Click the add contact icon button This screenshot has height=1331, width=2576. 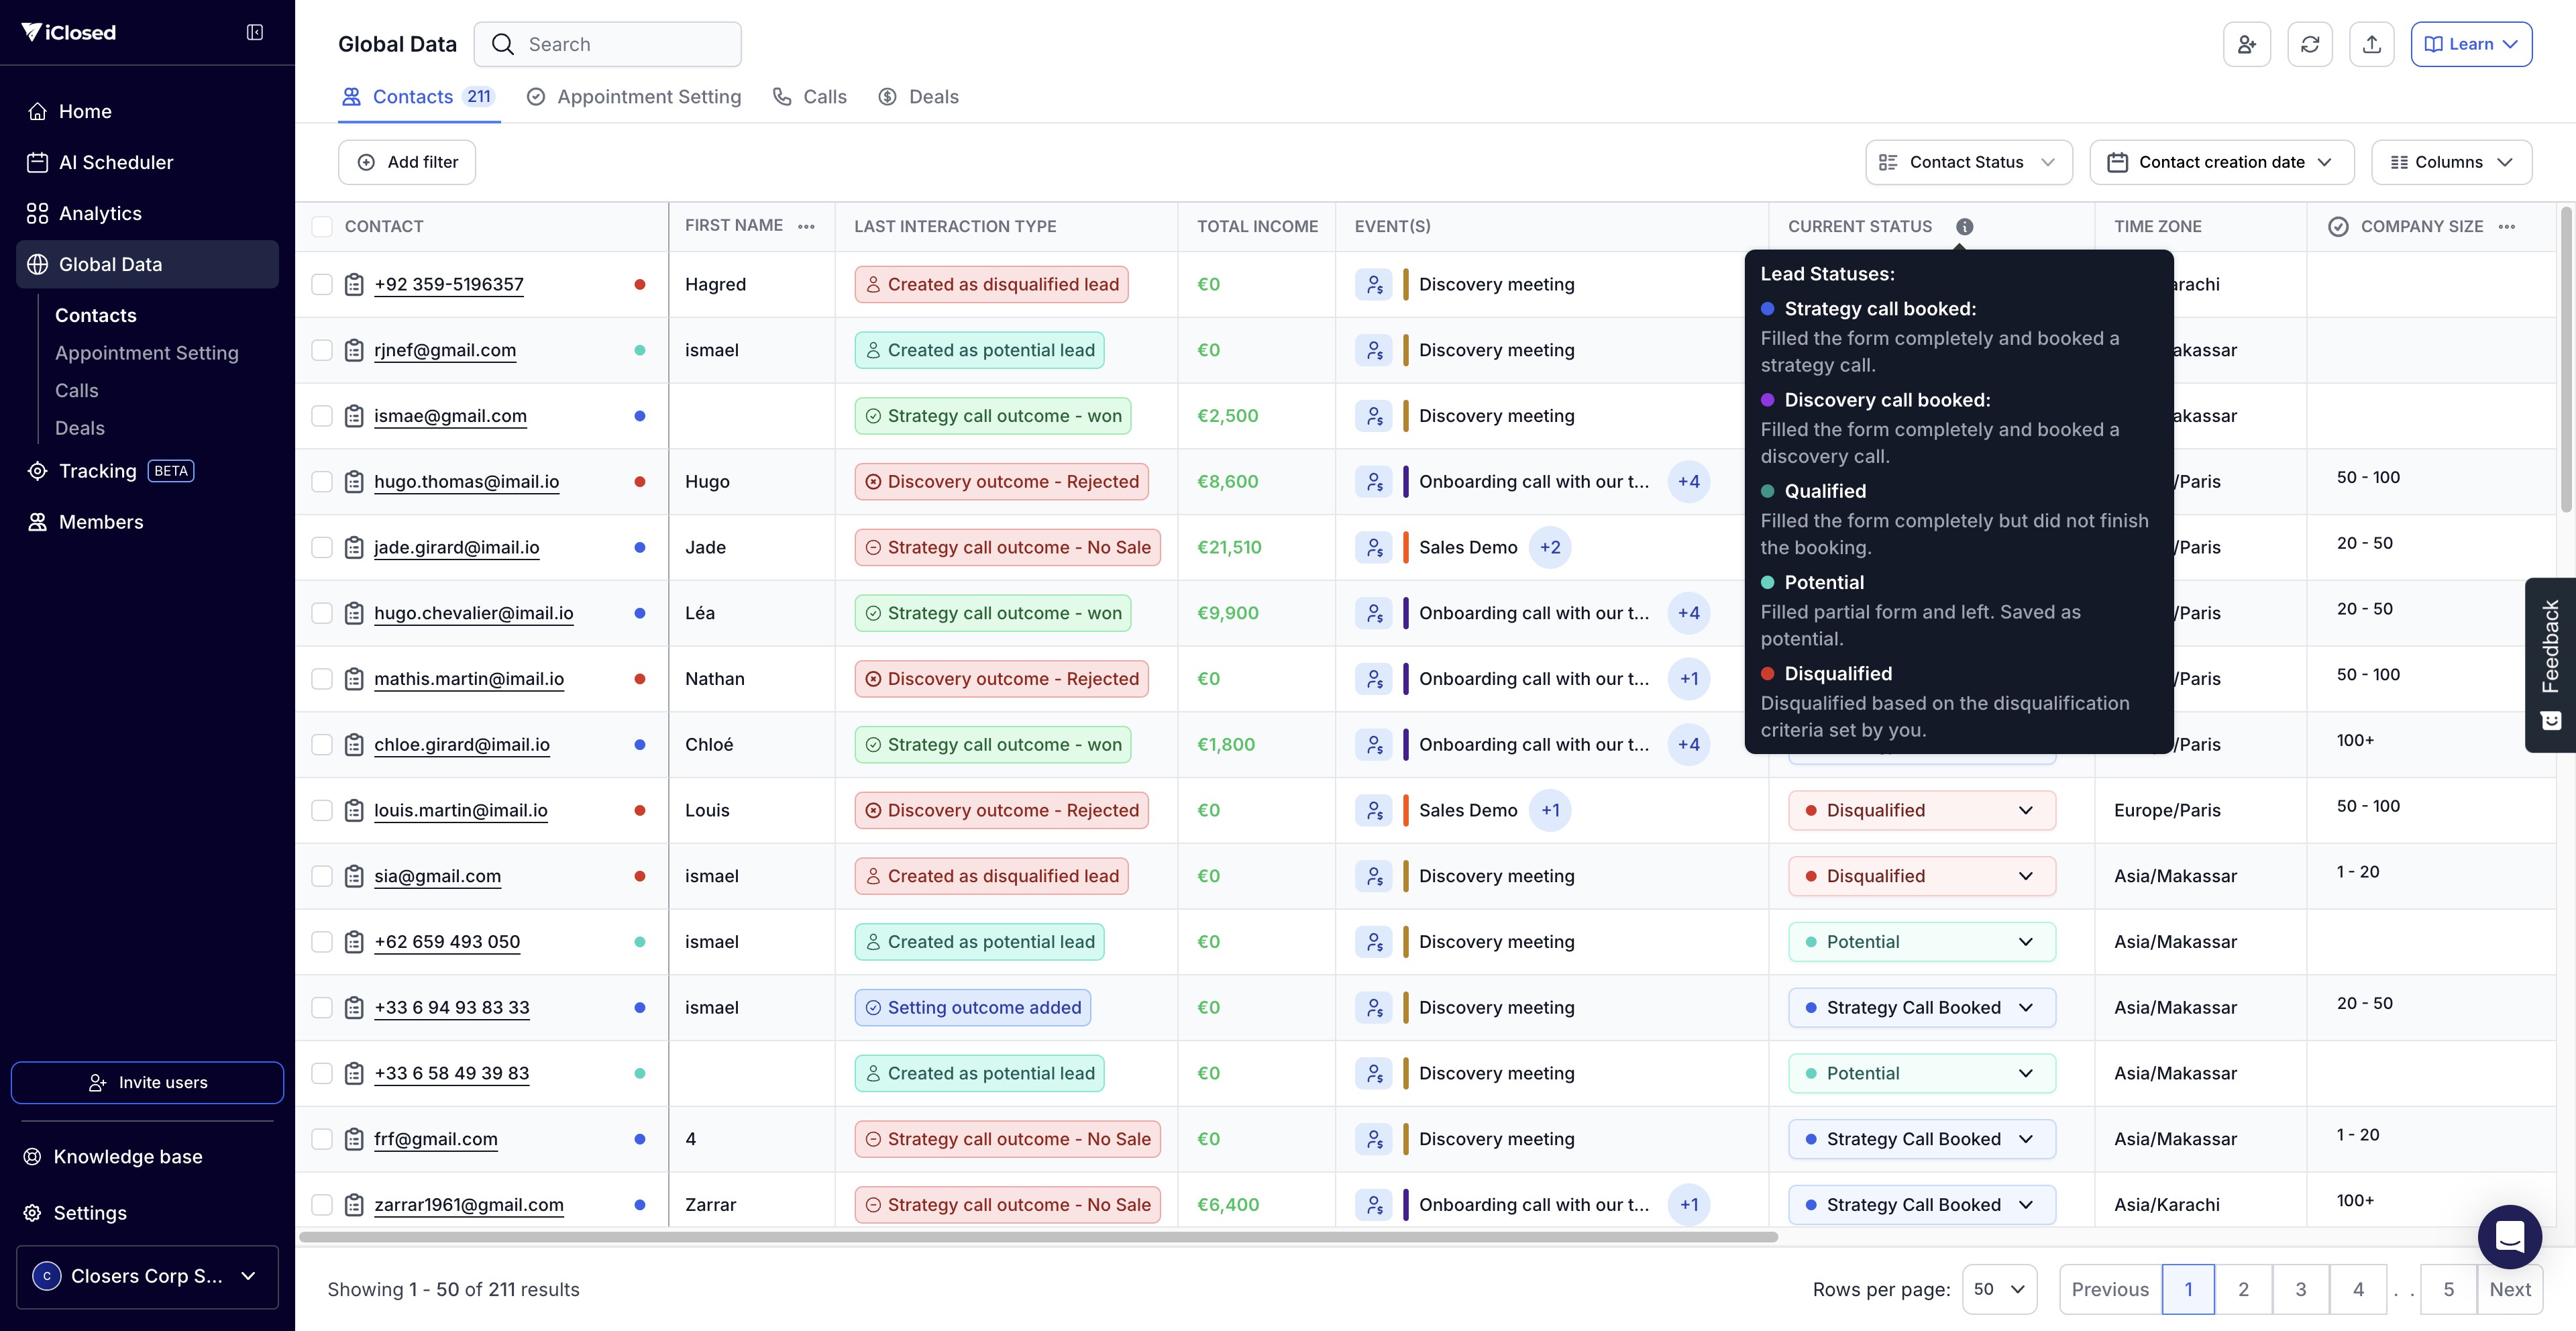pyautogui.click(x=2246, y=44)
